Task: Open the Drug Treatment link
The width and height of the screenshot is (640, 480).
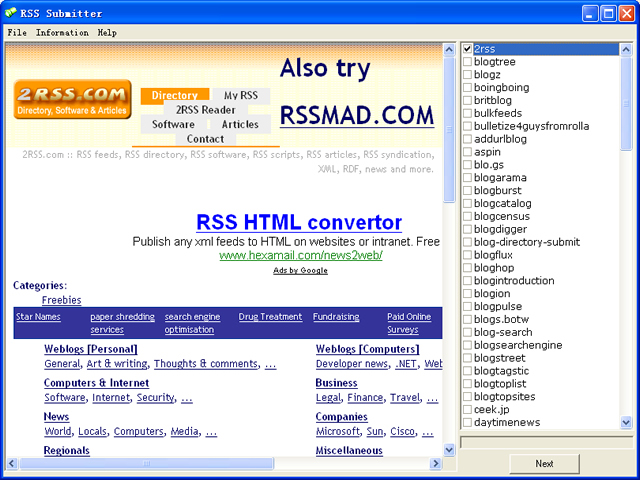Action: (270, 317)
